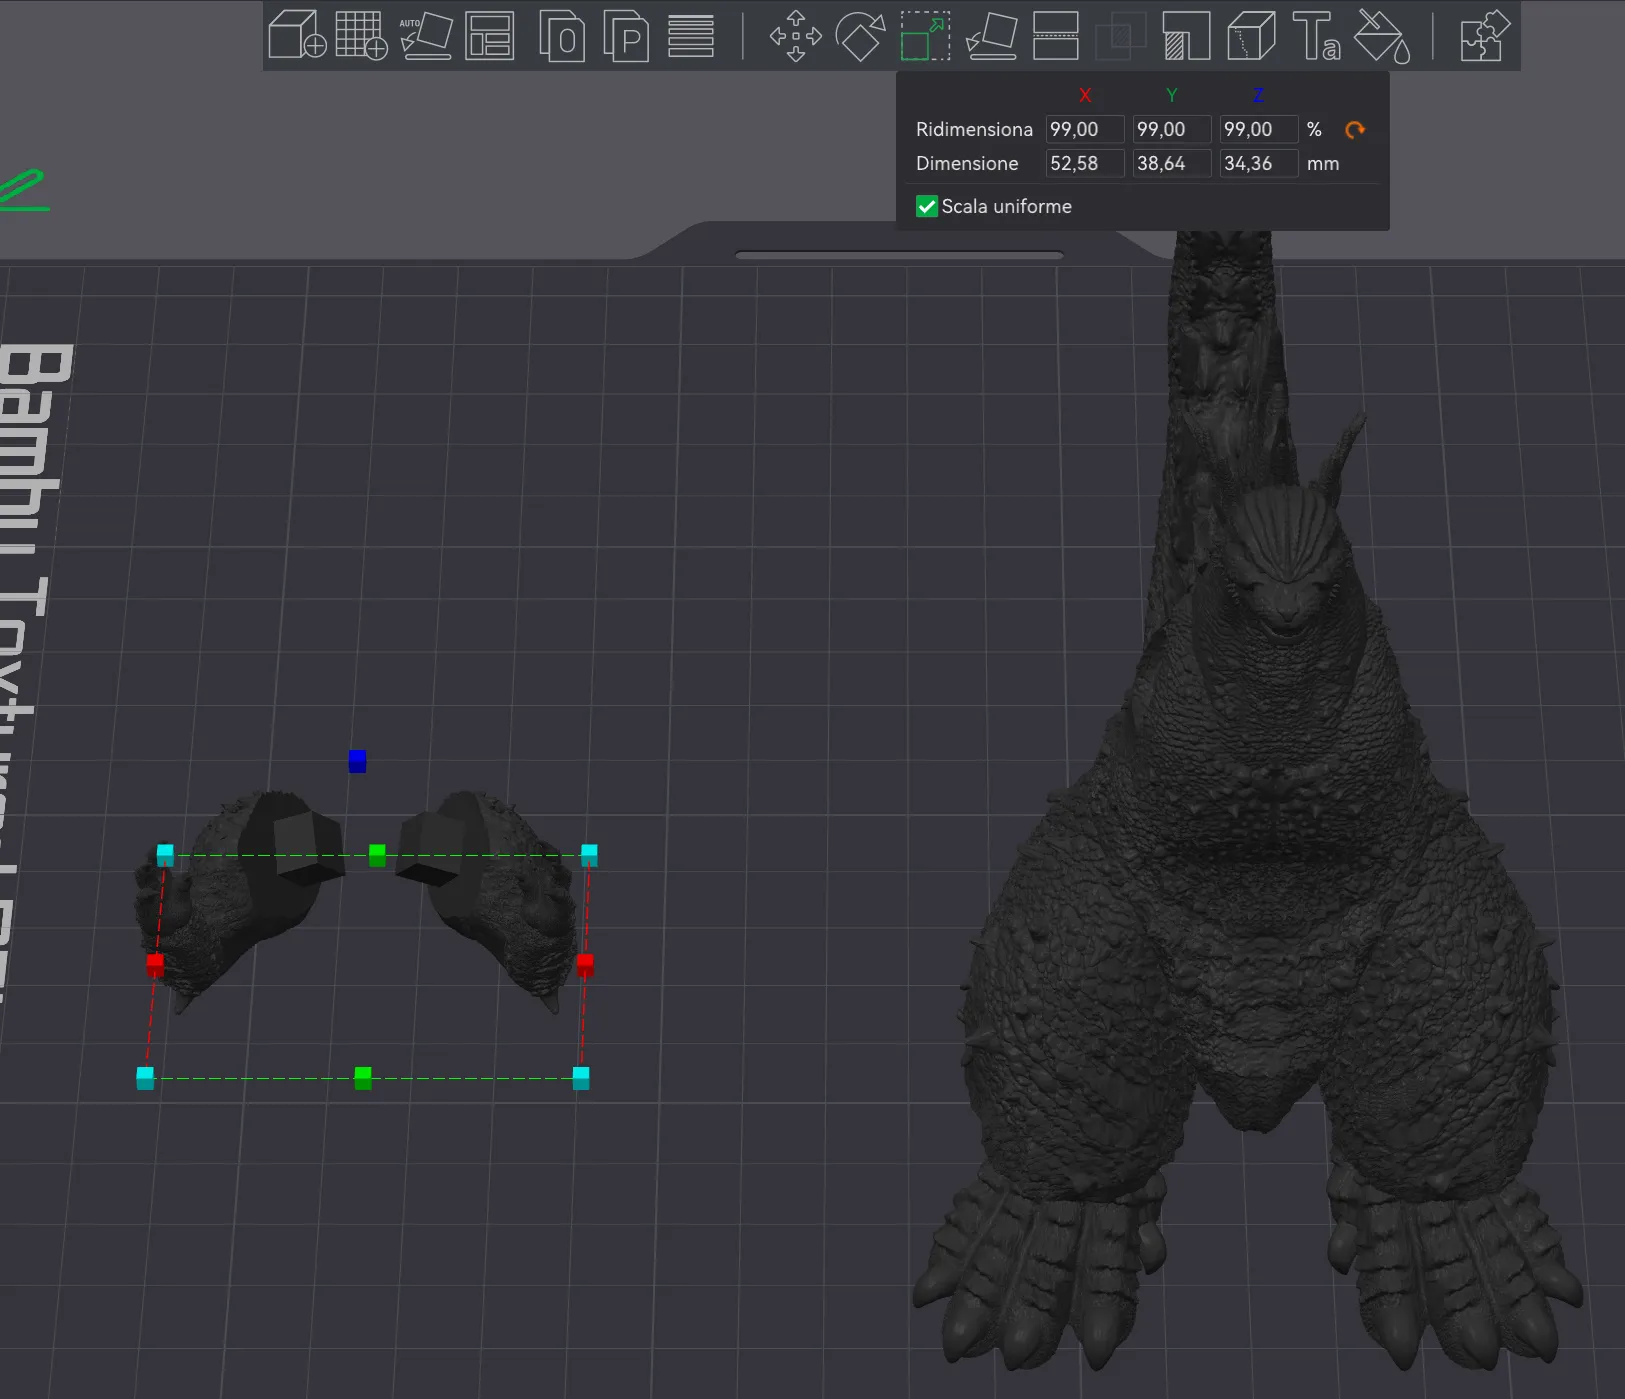Run the Auto orient tool
1625x1399 pixels.
point(426,36)
